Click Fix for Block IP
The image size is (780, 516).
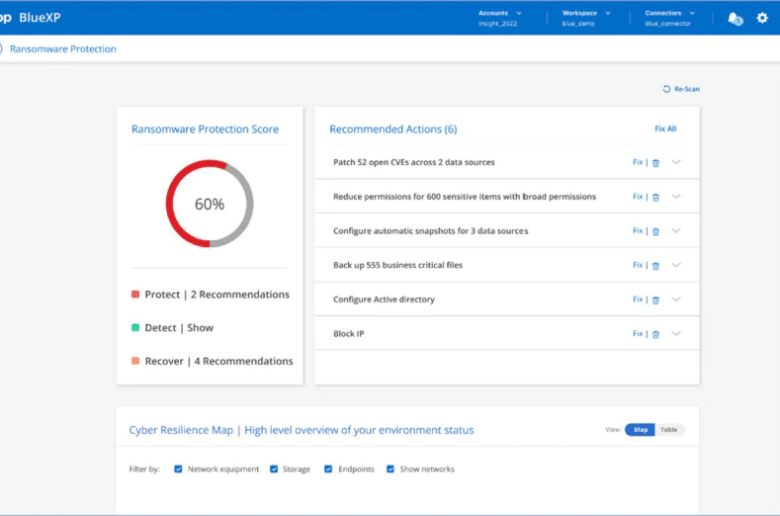pyautogui.click(x=637, y=333)
